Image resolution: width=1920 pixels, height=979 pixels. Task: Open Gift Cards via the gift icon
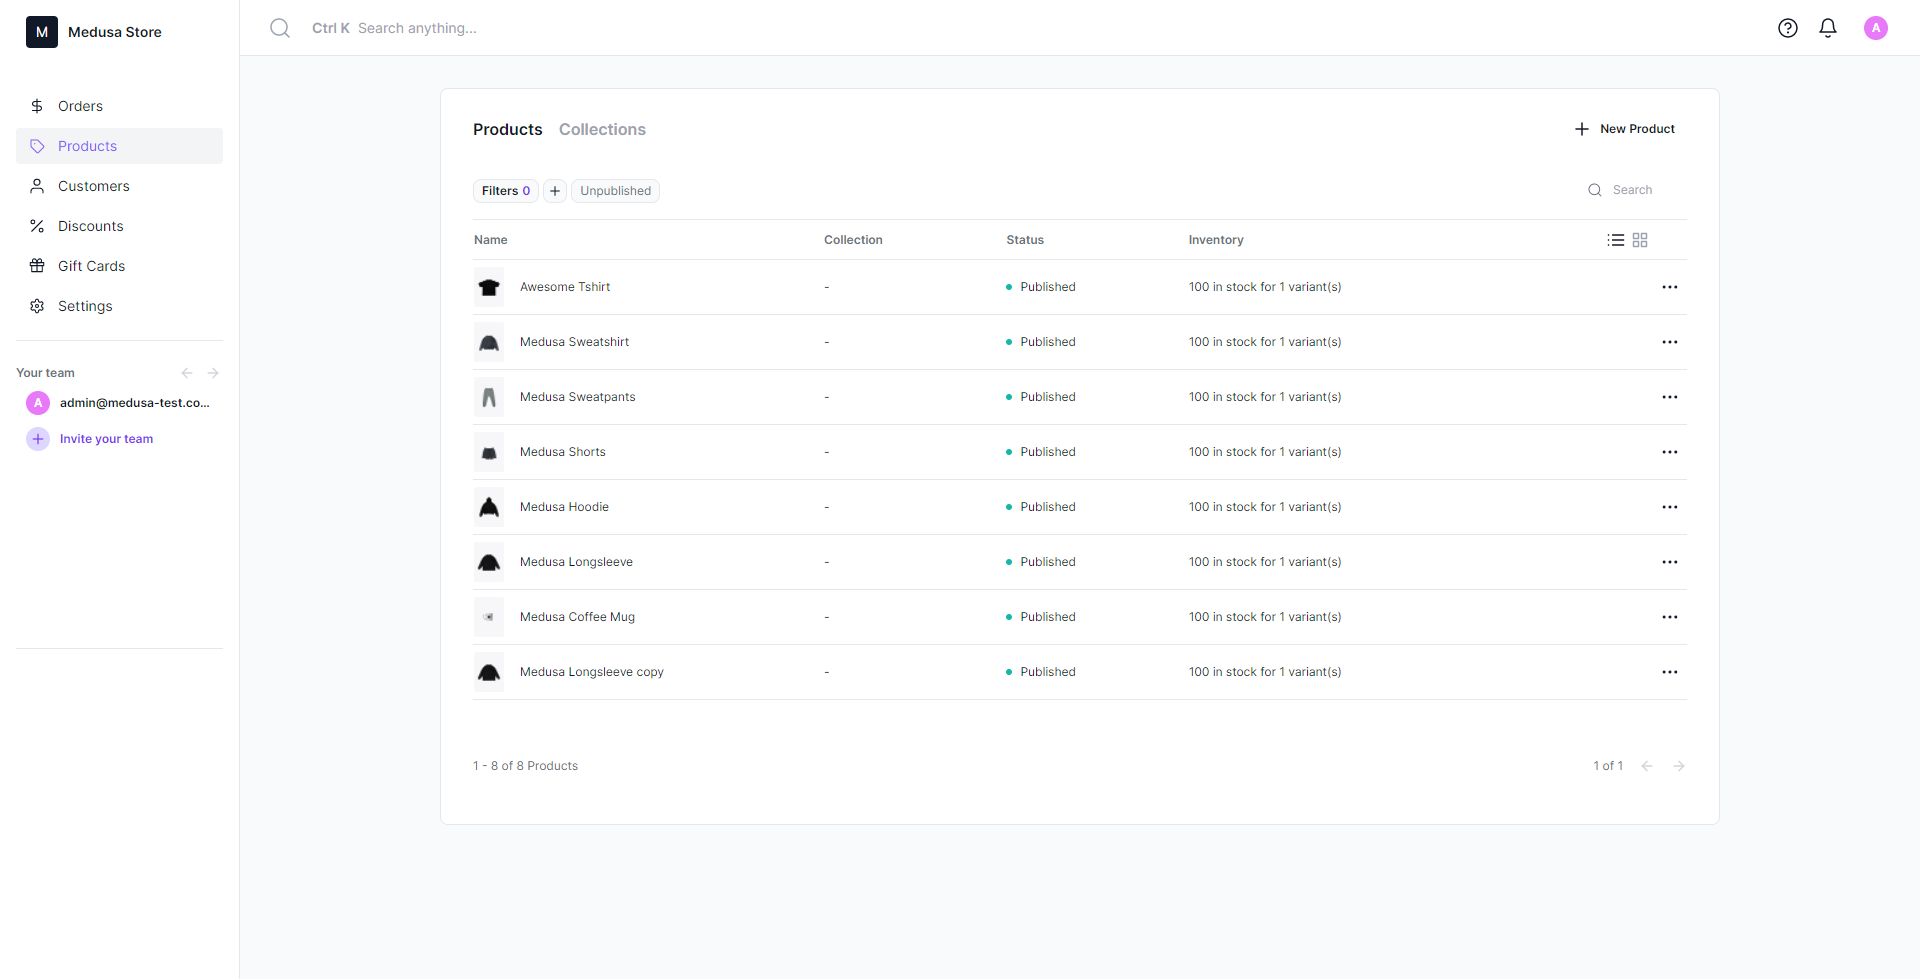[x=37, y=266]
